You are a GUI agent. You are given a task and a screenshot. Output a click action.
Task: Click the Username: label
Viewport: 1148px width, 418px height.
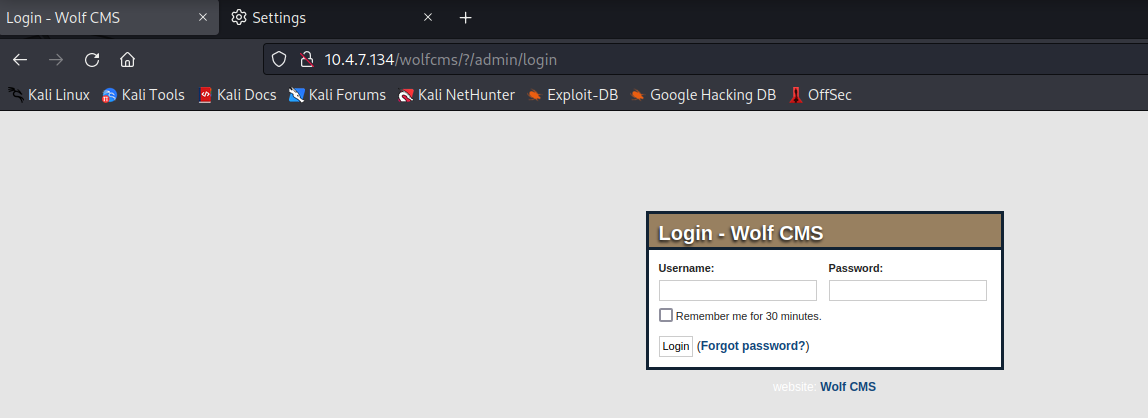tap(686, 268)
